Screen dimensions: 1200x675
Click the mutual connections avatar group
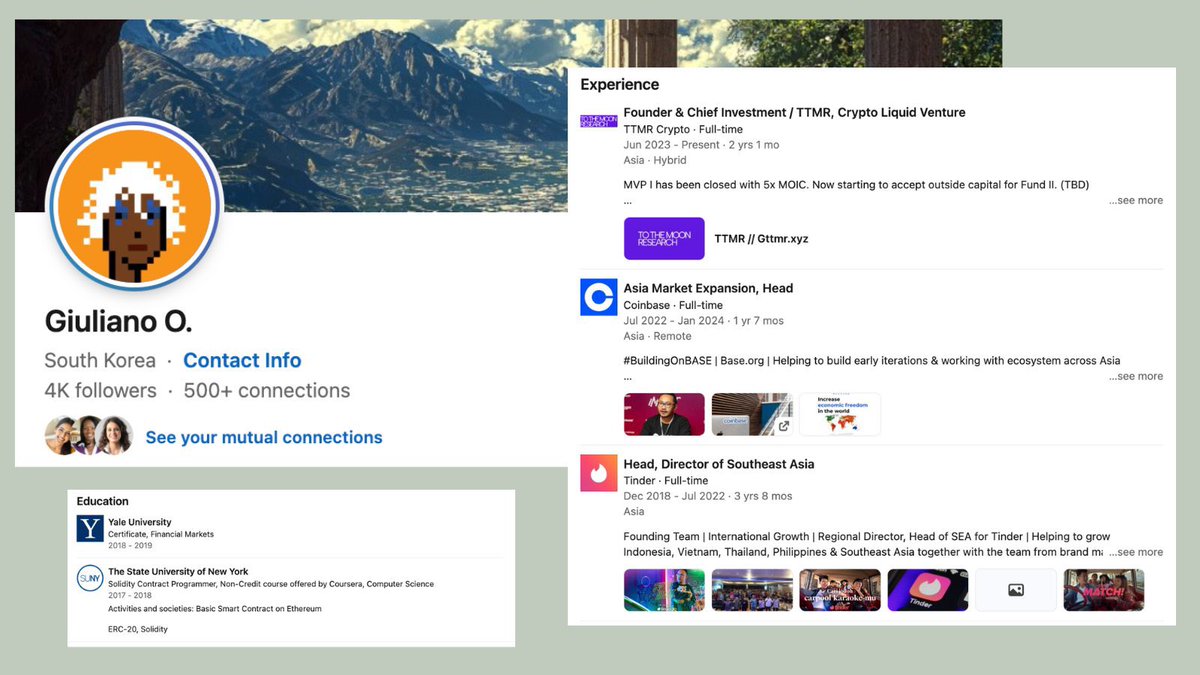pyautogui.click(x=89, y=436)
